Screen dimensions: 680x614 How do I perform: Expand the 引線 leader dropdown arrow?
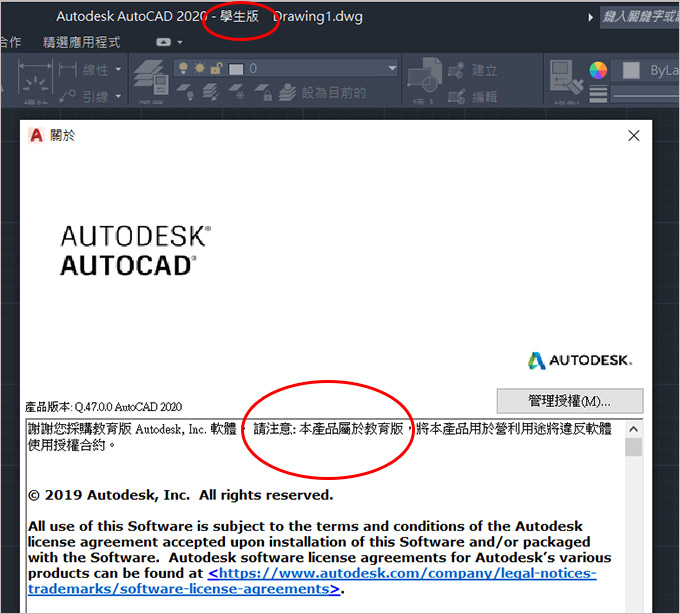[118, 96]
